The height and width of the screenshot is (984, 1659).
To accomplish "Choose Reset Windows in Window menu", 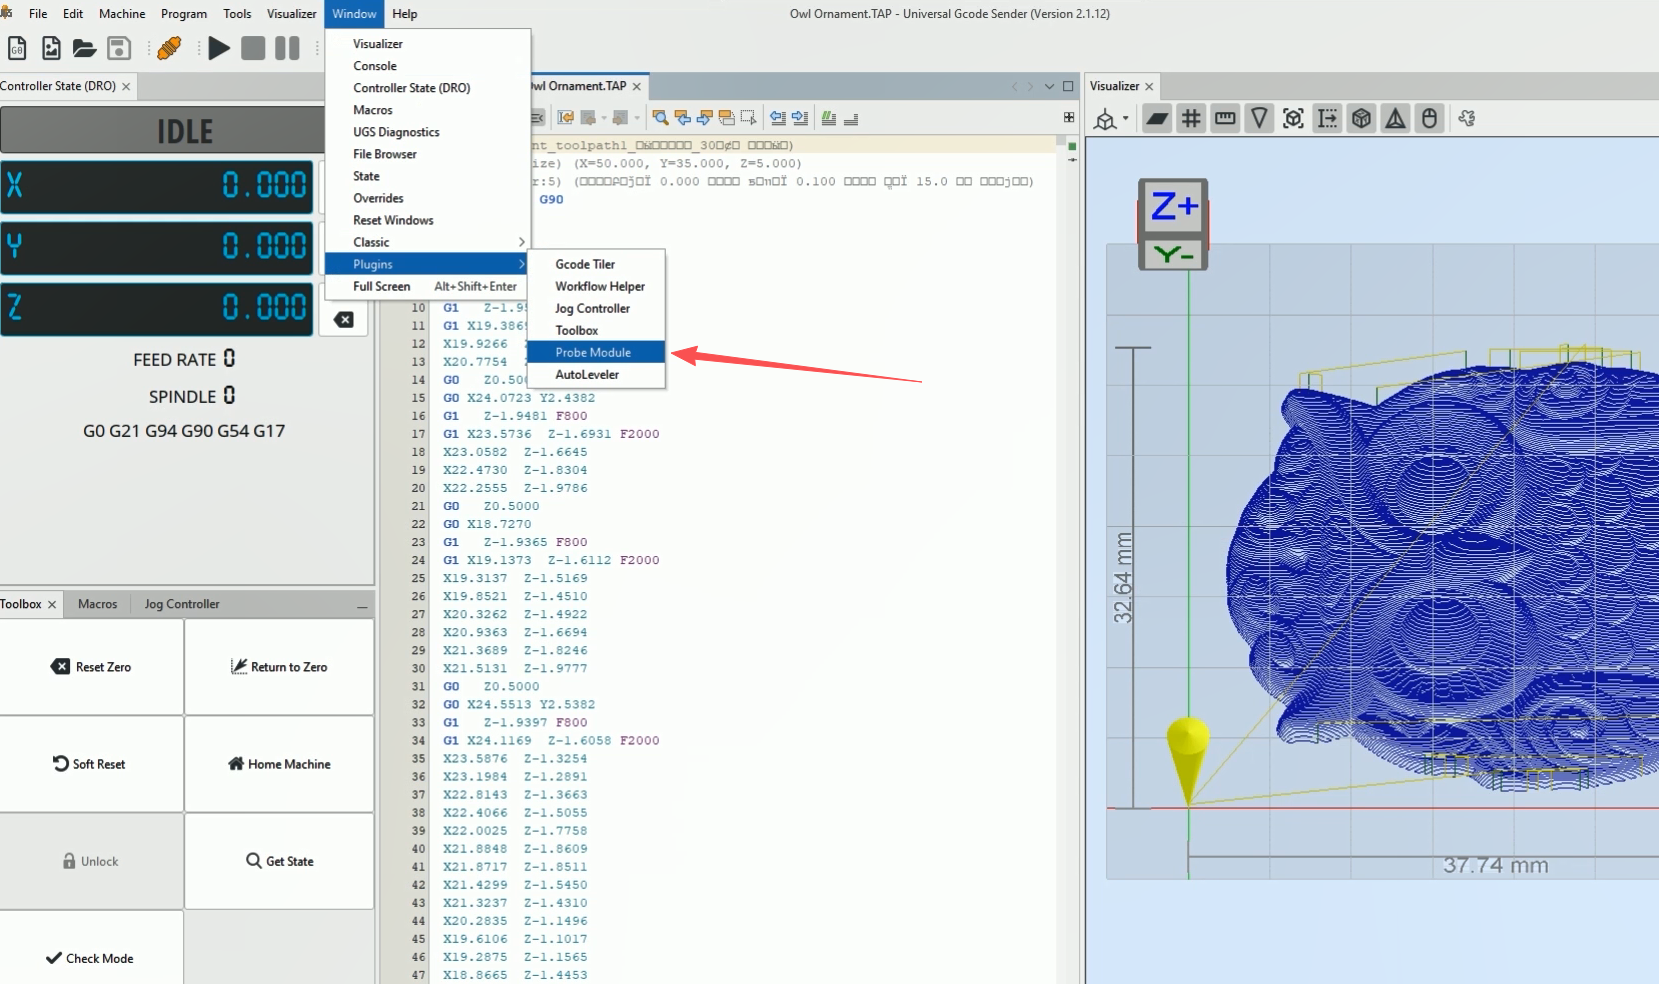I will tap(428, 220).
